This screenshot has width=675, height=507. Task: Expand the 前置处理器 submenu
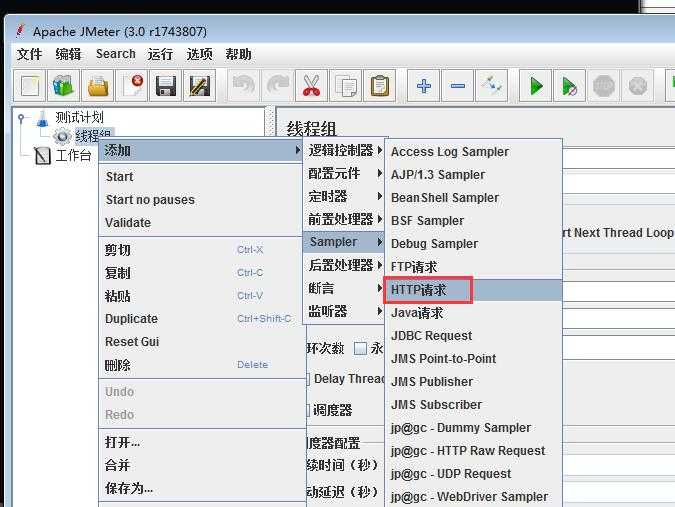pos(344,219)
